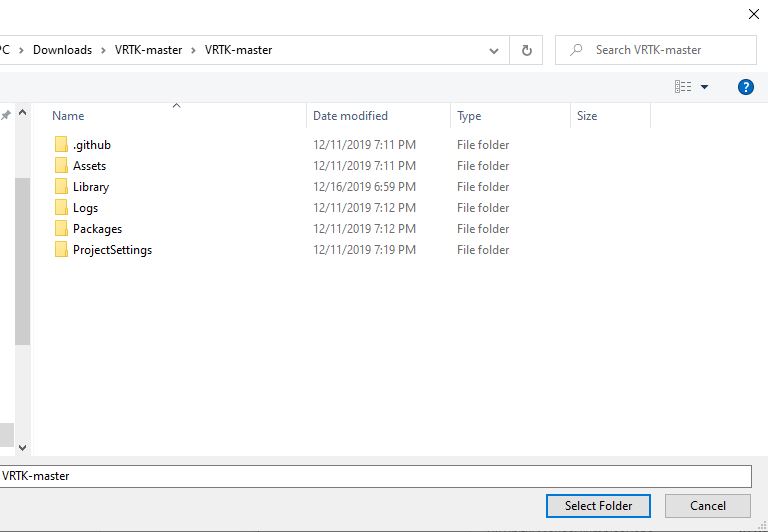Click the Logs folder icon
Screen dimensions: 768x532
(x=62, y=208)
